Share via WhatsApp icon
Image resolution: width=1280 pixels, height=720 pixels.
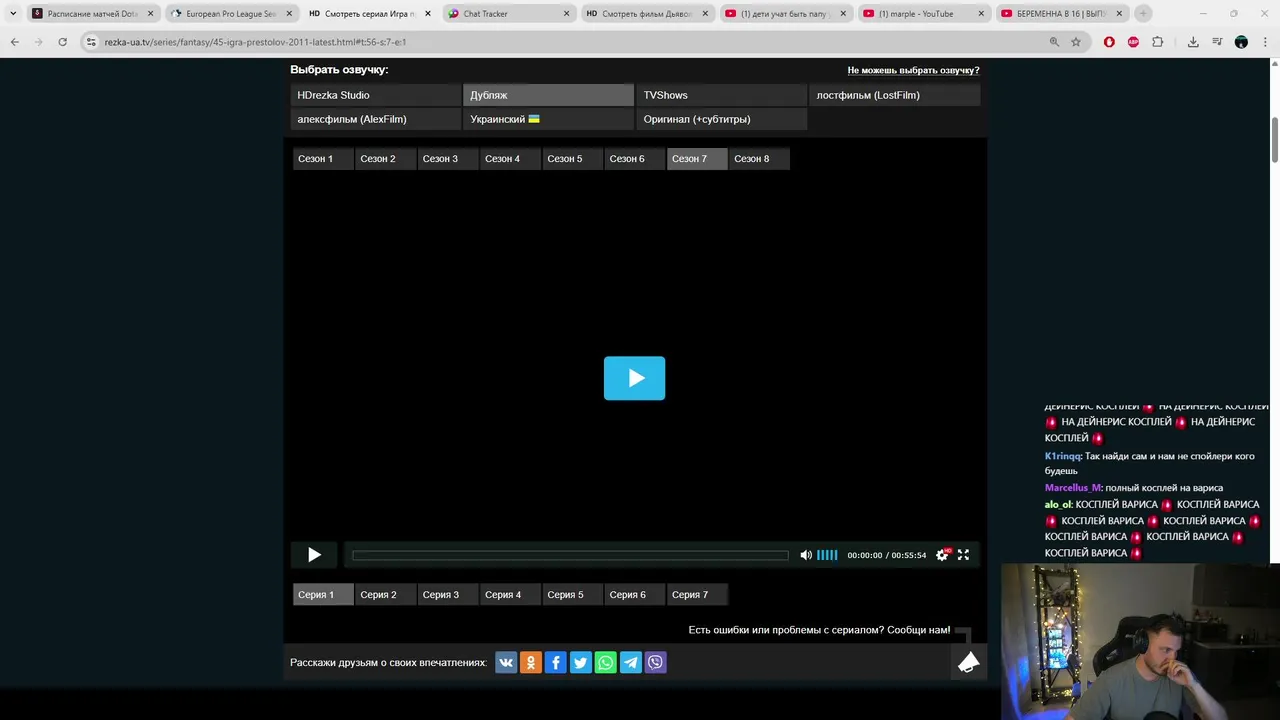(x=606, y=662)
